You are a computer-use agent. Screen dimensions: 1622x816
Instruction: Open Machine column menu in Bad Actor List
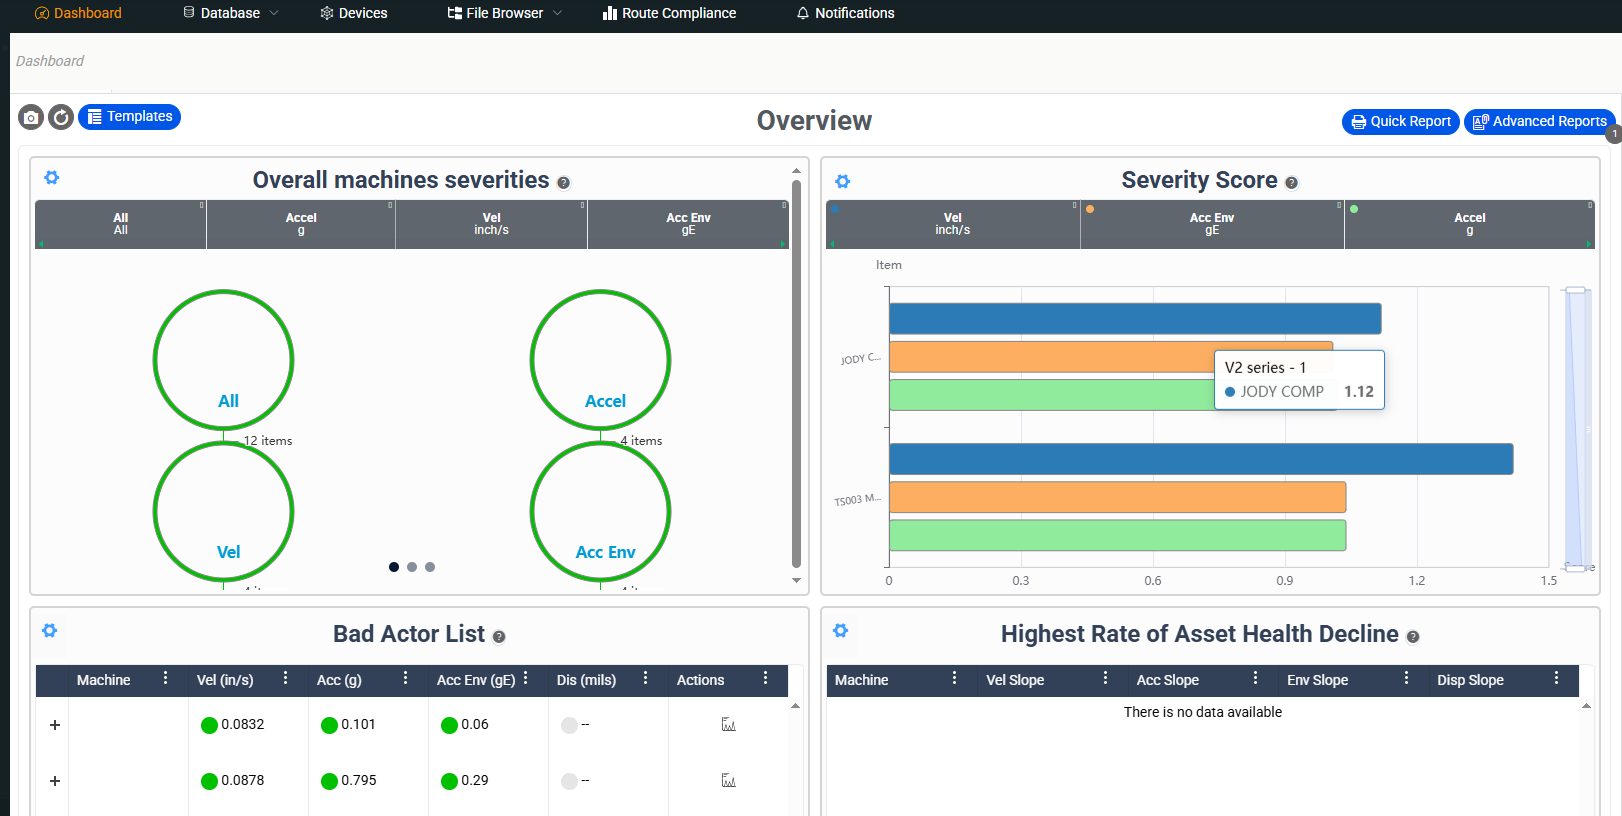pos(165,678)
